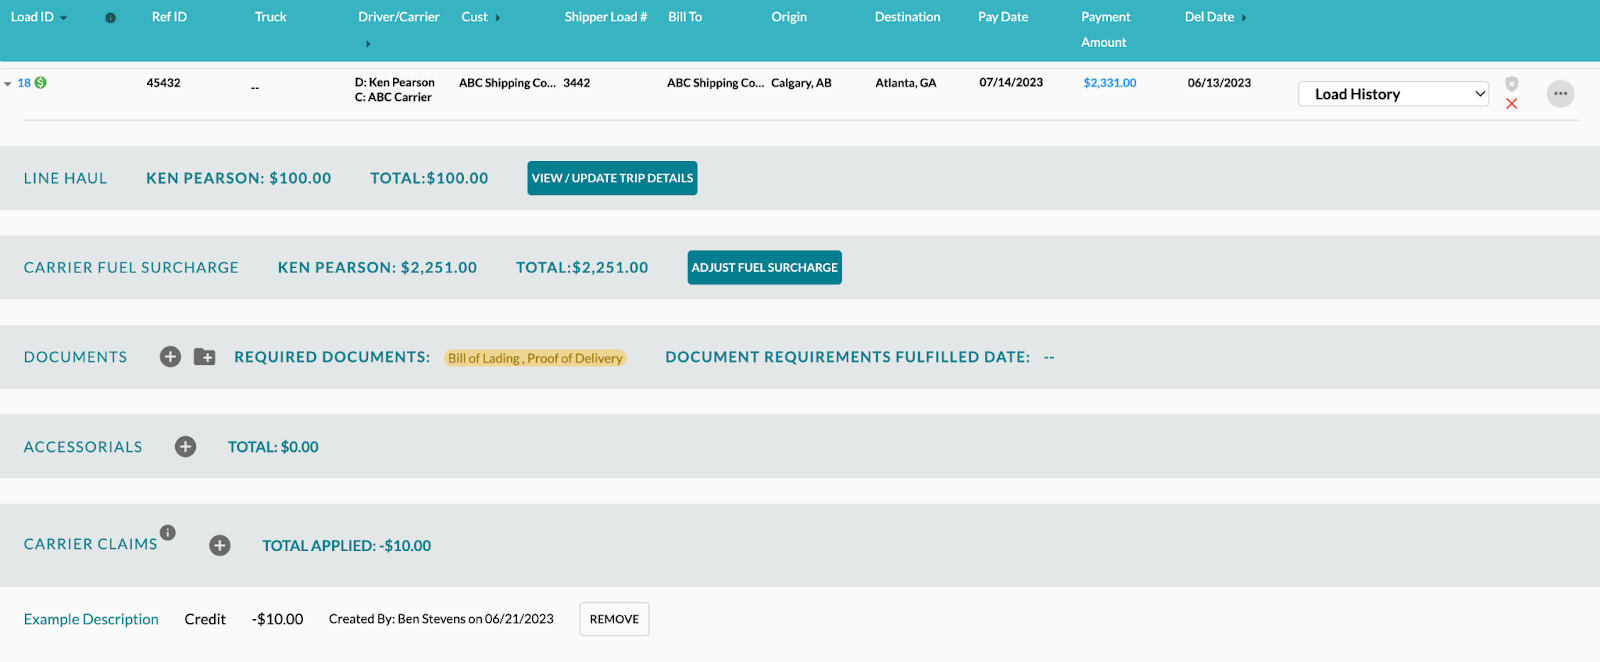This screenshot has width=1600, height=662.
Task: Click KEN PEARSON: $100.00 line haul amount
Action: point(239,178)
